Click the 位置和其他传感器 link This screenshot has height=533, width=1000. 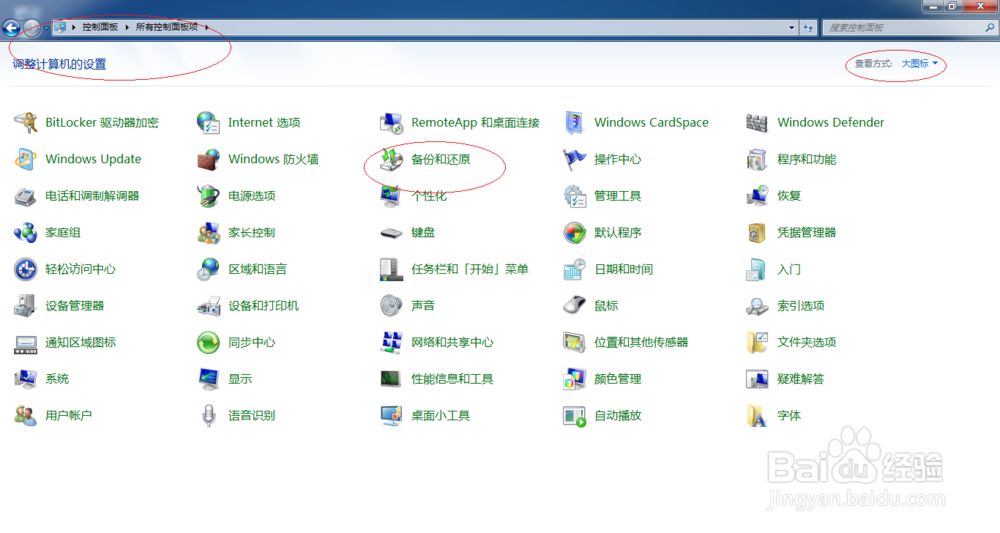[x=641, y=342]
